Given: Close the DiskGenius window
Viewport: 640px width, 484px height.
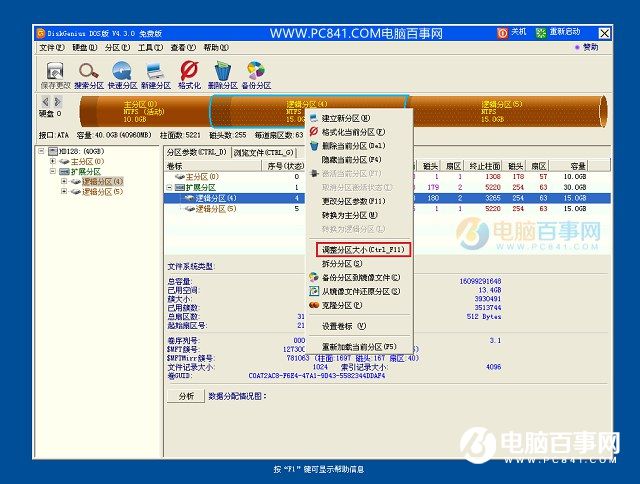Looking at the screenshot, I should (604, 33).
